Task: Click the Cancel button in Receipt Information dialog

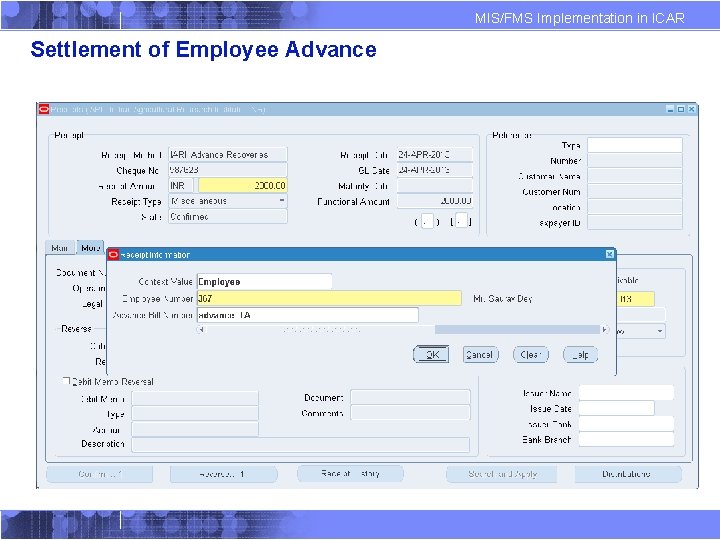Action: pos(480,354)
